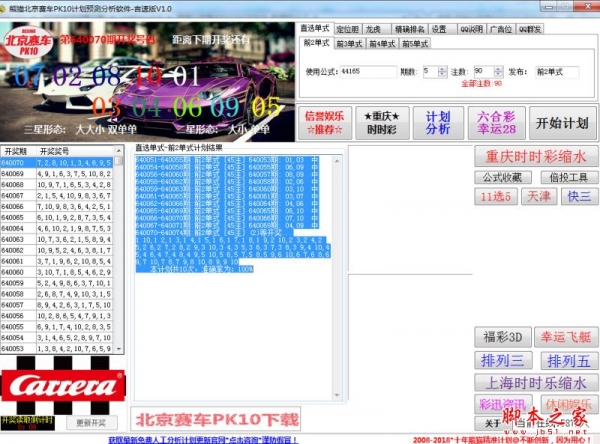This screenshot has height=444, width=600.
Task: Click the 期数 value field
Action: tap(430, 72)
